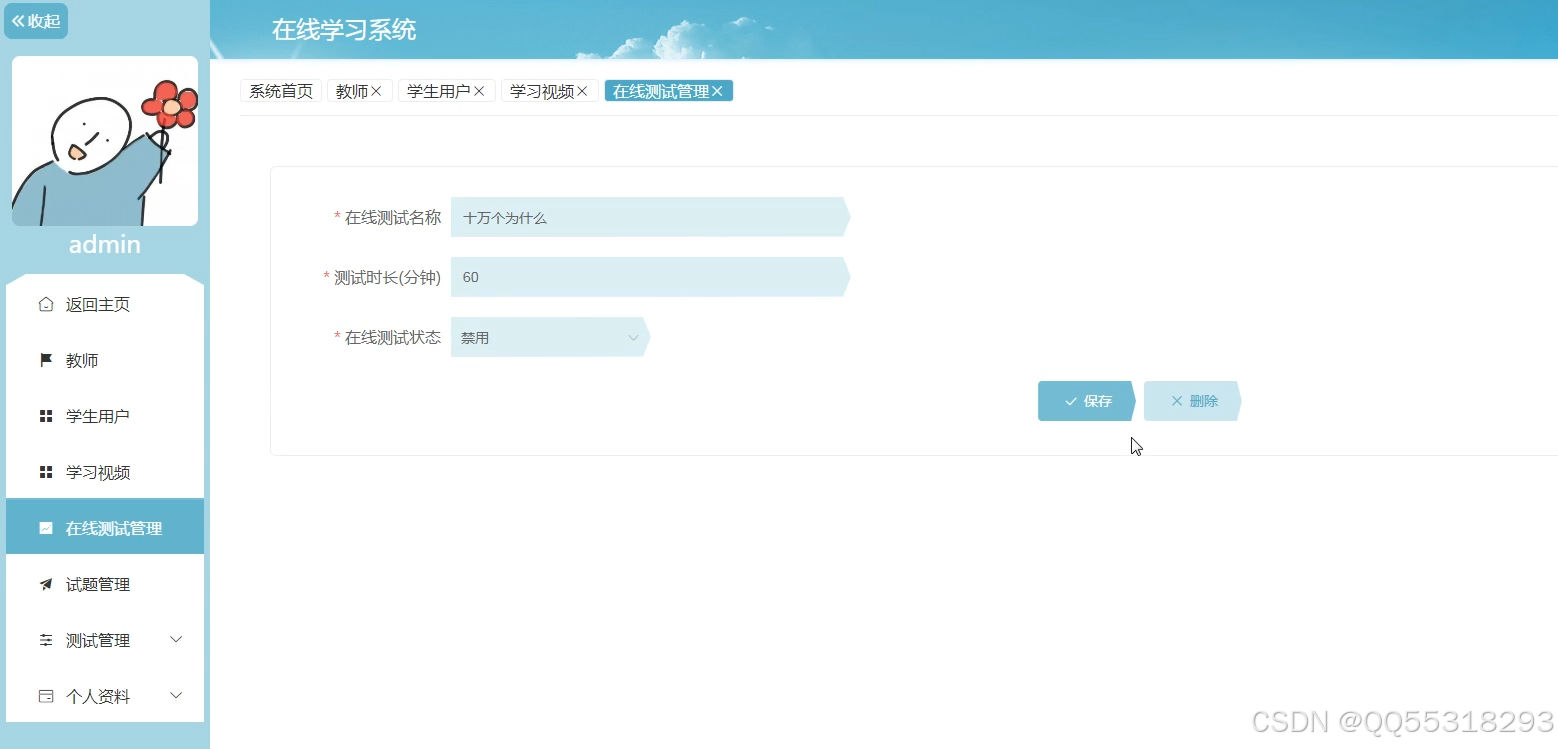Click the card icon next to 个人资料
1558x749 pixels.
[x=45, y=695]
